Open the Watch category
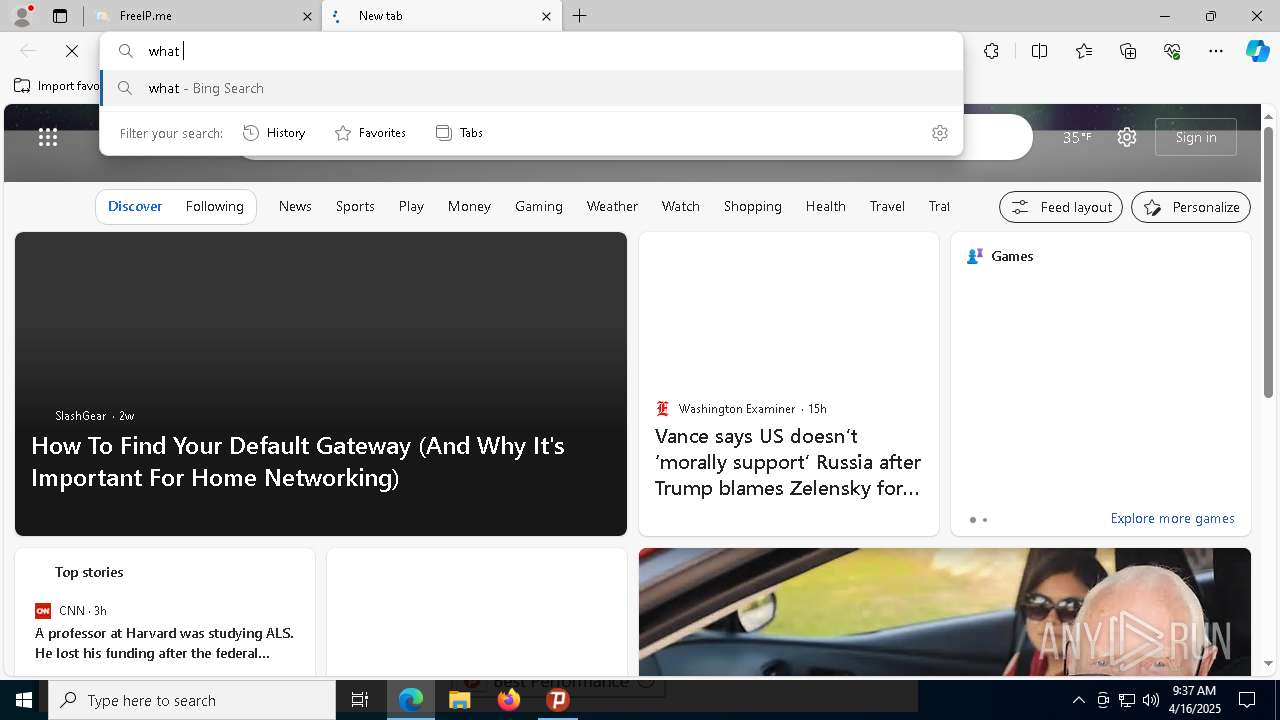The height and width of the screenshot is (720, 1280). click(681, 206)
